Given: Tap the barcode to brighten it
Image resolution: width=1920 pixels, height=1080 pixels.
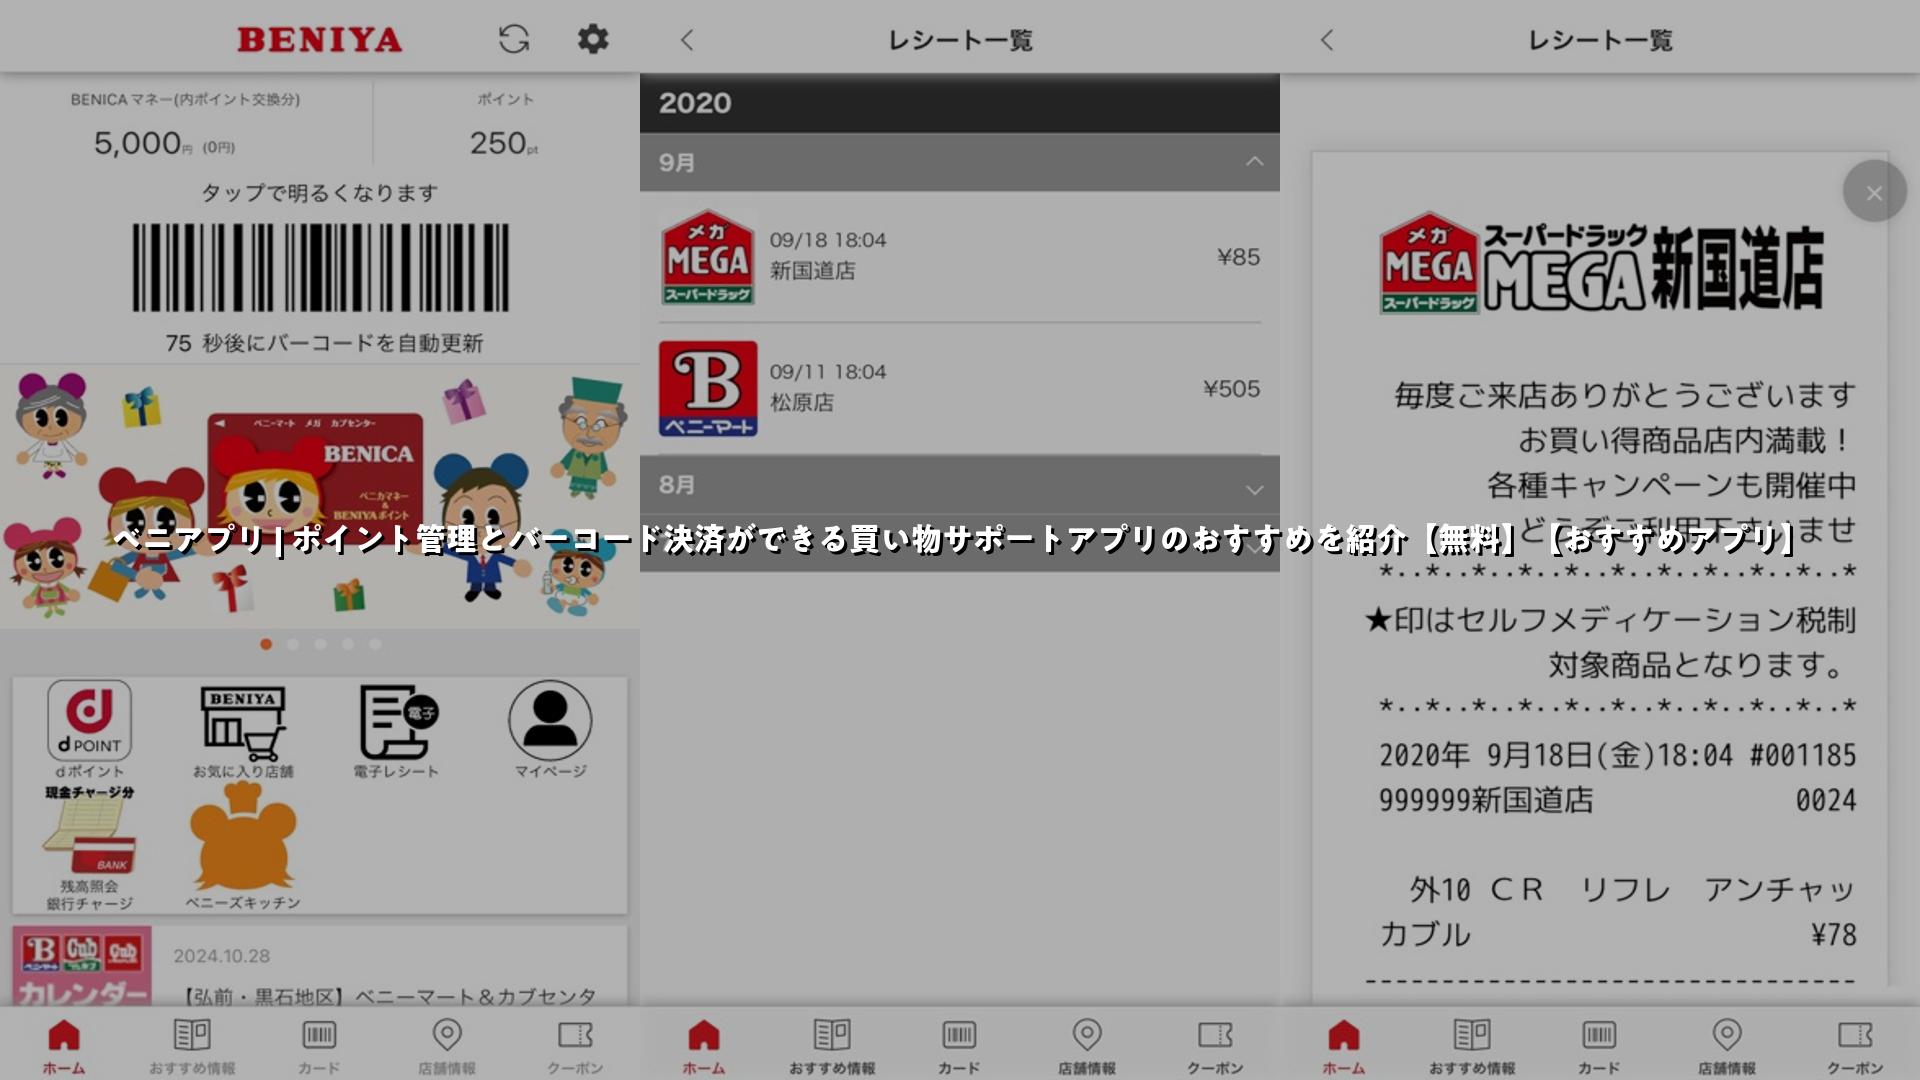Looking at the screenshot, I should tap(320, 267).
